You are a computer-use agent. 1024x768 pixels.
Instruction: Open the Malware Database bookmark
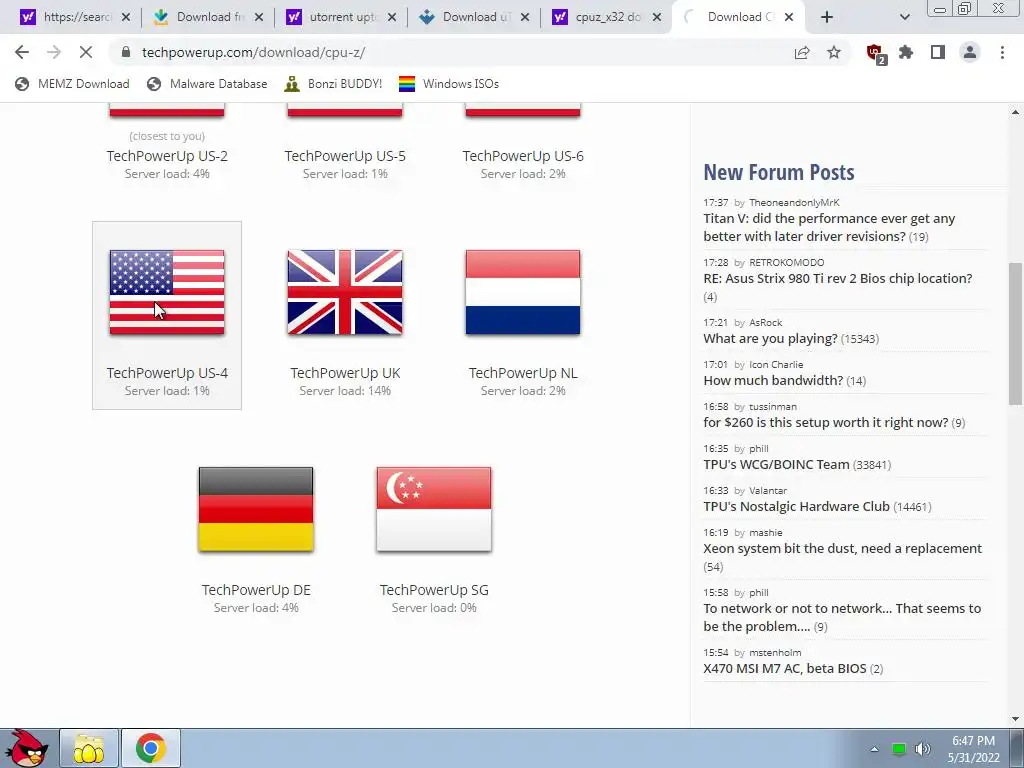(207, 84)
